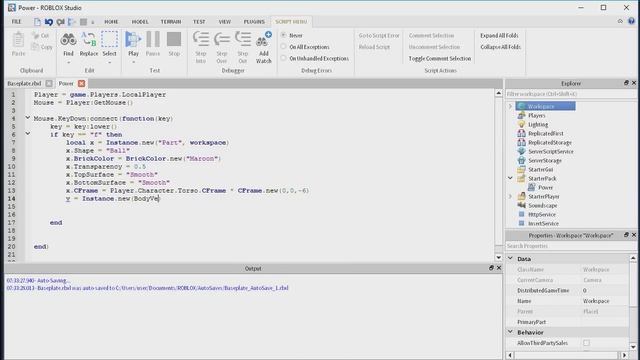Click Toggle Comment Selection
This screenshot has width=640, height=360.
440,58
